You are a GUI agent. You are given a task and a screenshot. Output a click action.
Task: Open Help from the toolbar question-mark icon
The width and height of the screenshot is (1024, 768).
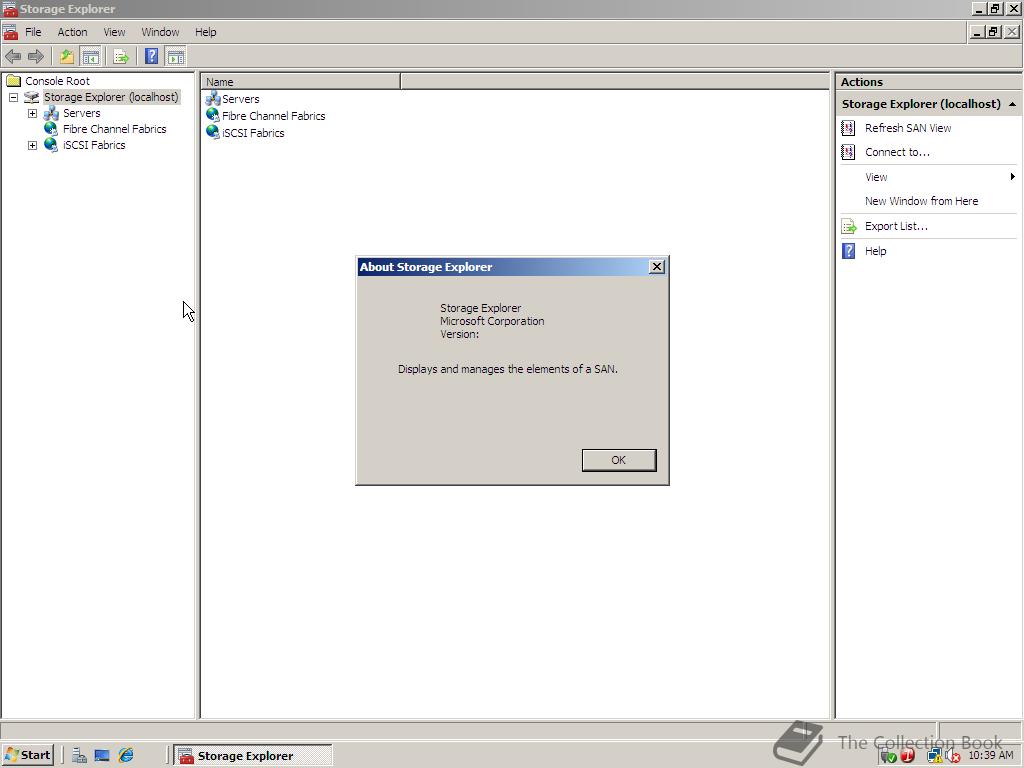[x=152, y=57]
